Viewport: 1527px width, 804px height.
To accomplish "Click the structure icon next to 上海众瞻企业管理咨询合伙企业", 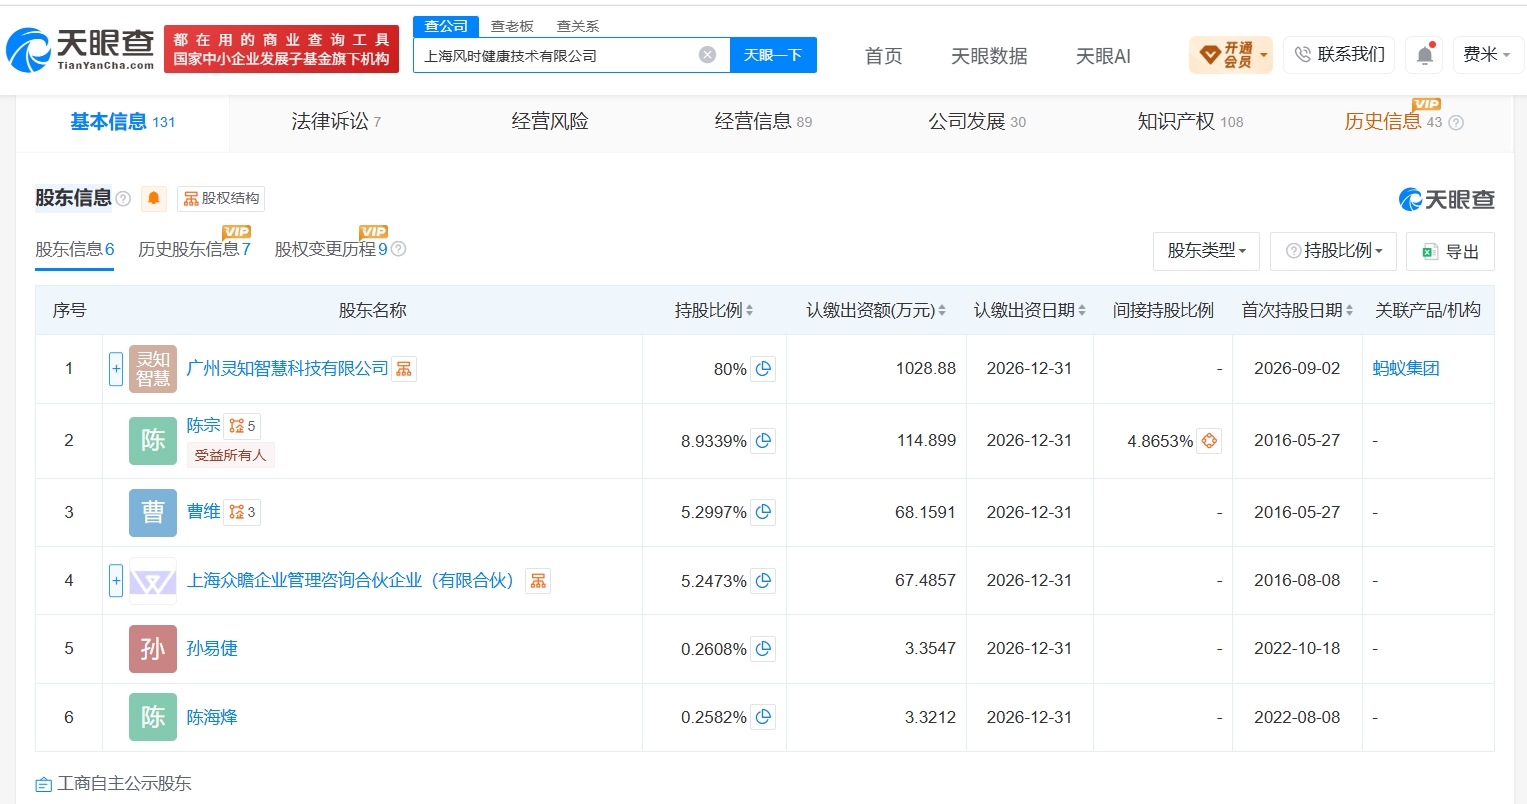I will [x=538, y=581].
